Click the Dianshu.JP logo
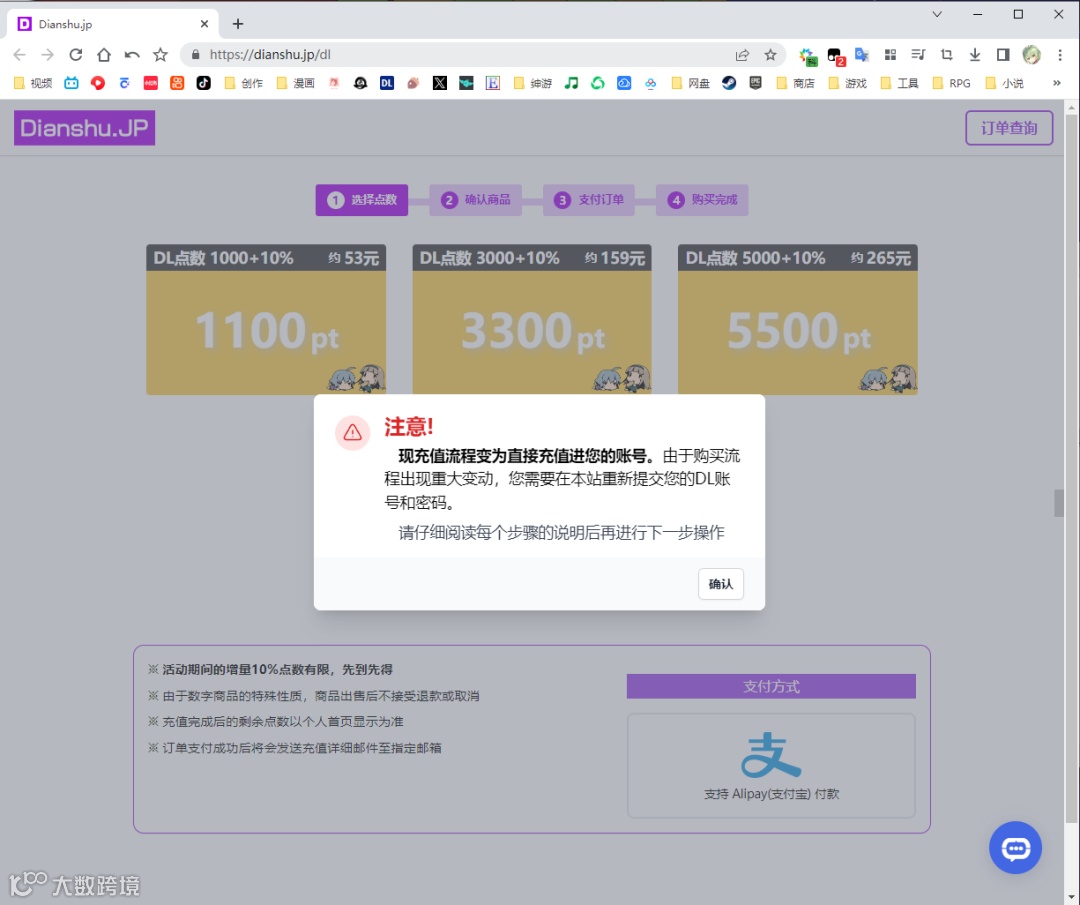Screen dimensions: 1080x905 (84, 128)
